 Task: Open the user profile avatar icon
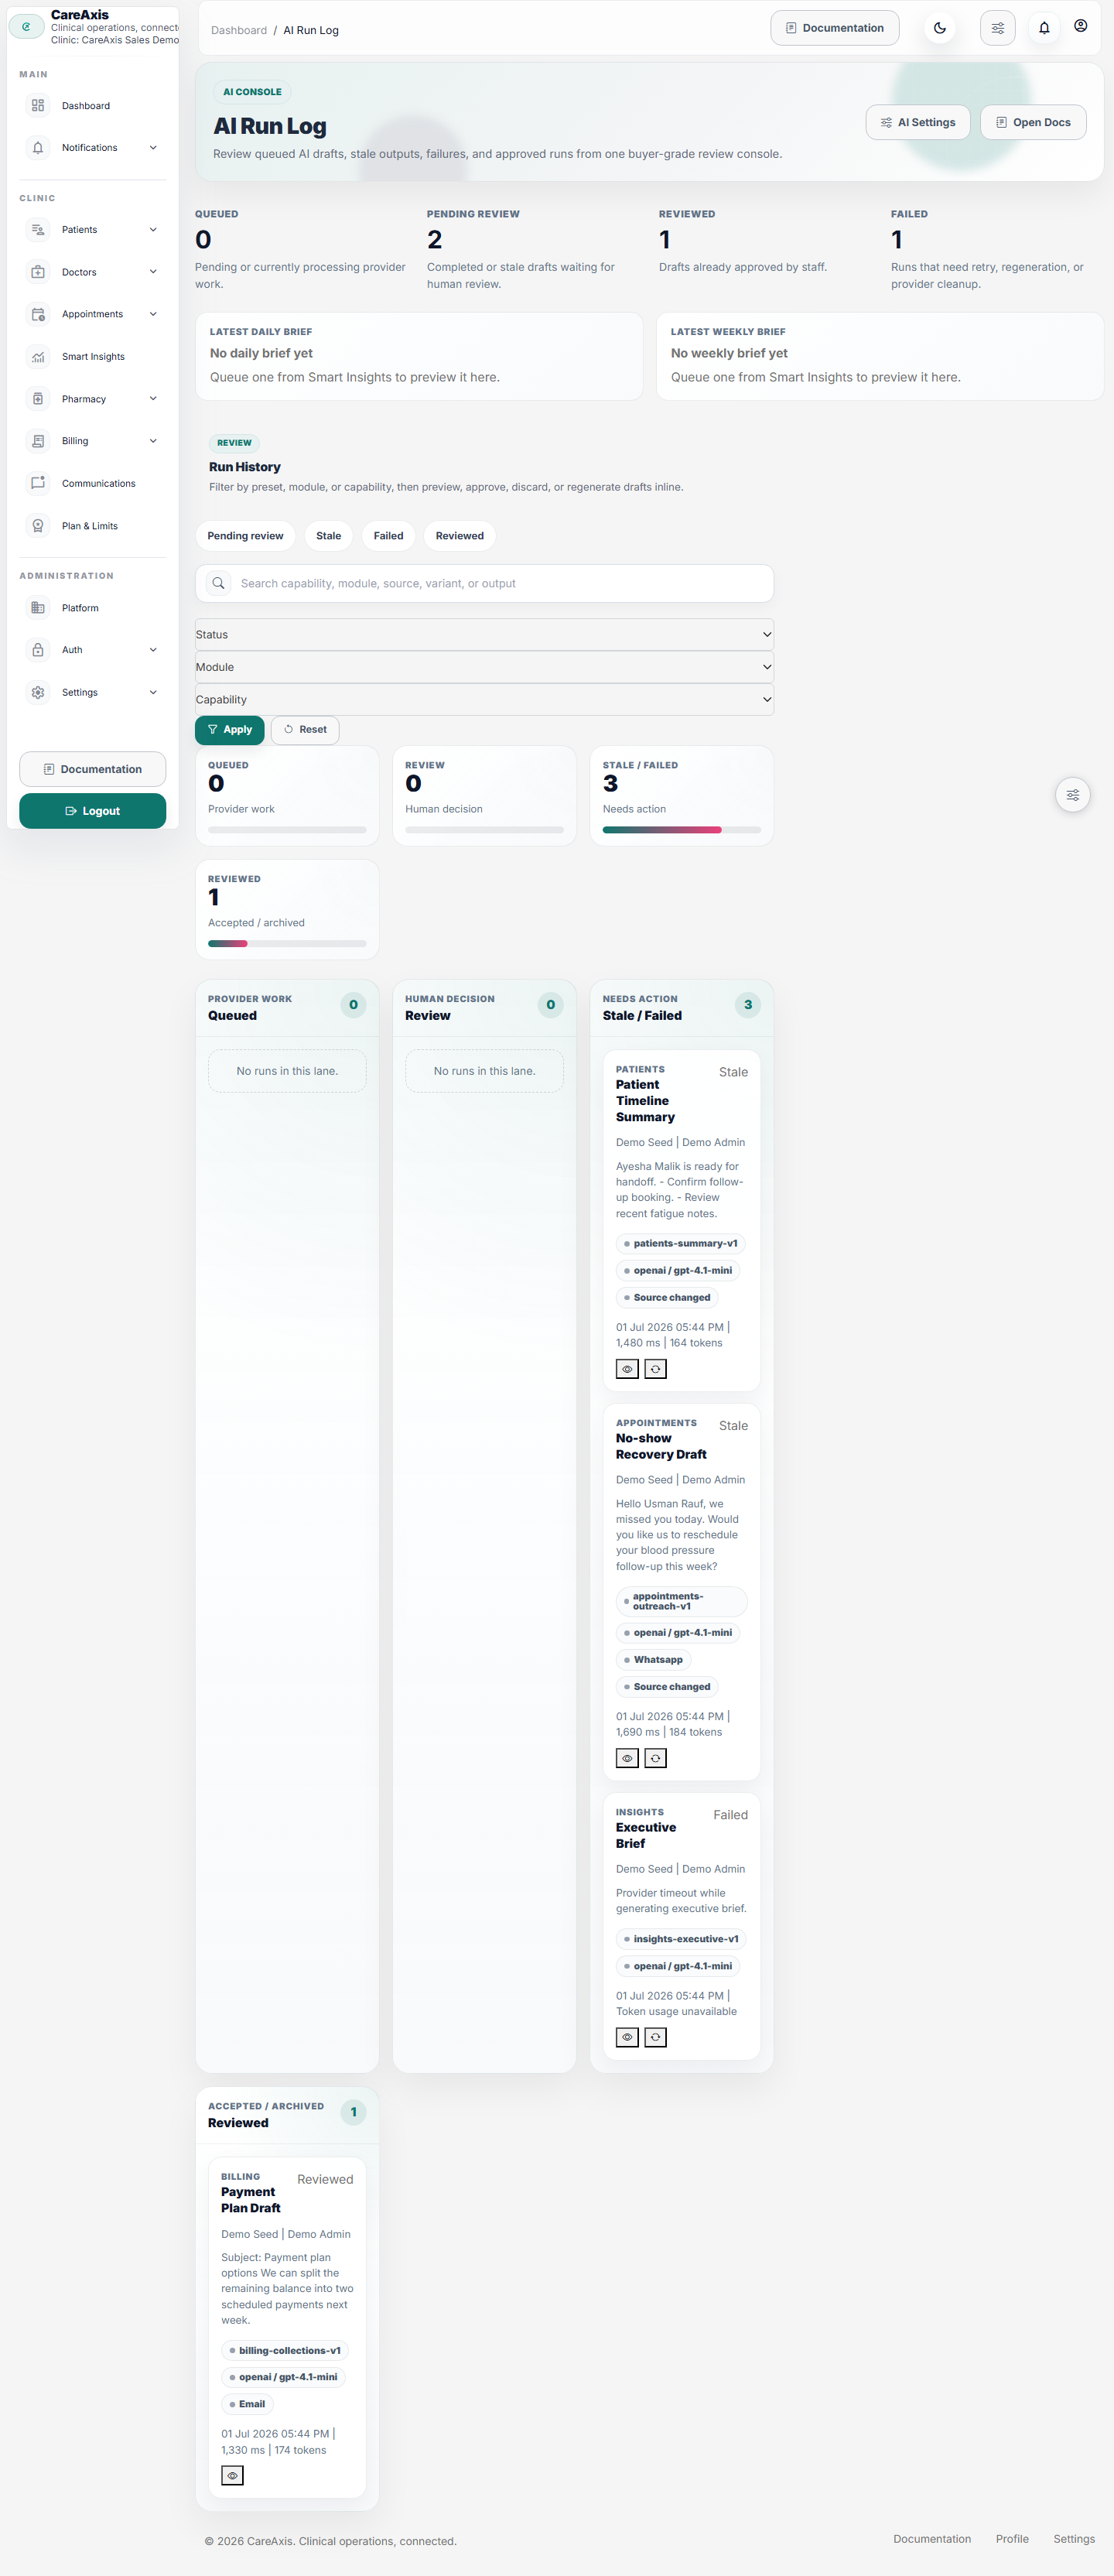coord(1081,26)
